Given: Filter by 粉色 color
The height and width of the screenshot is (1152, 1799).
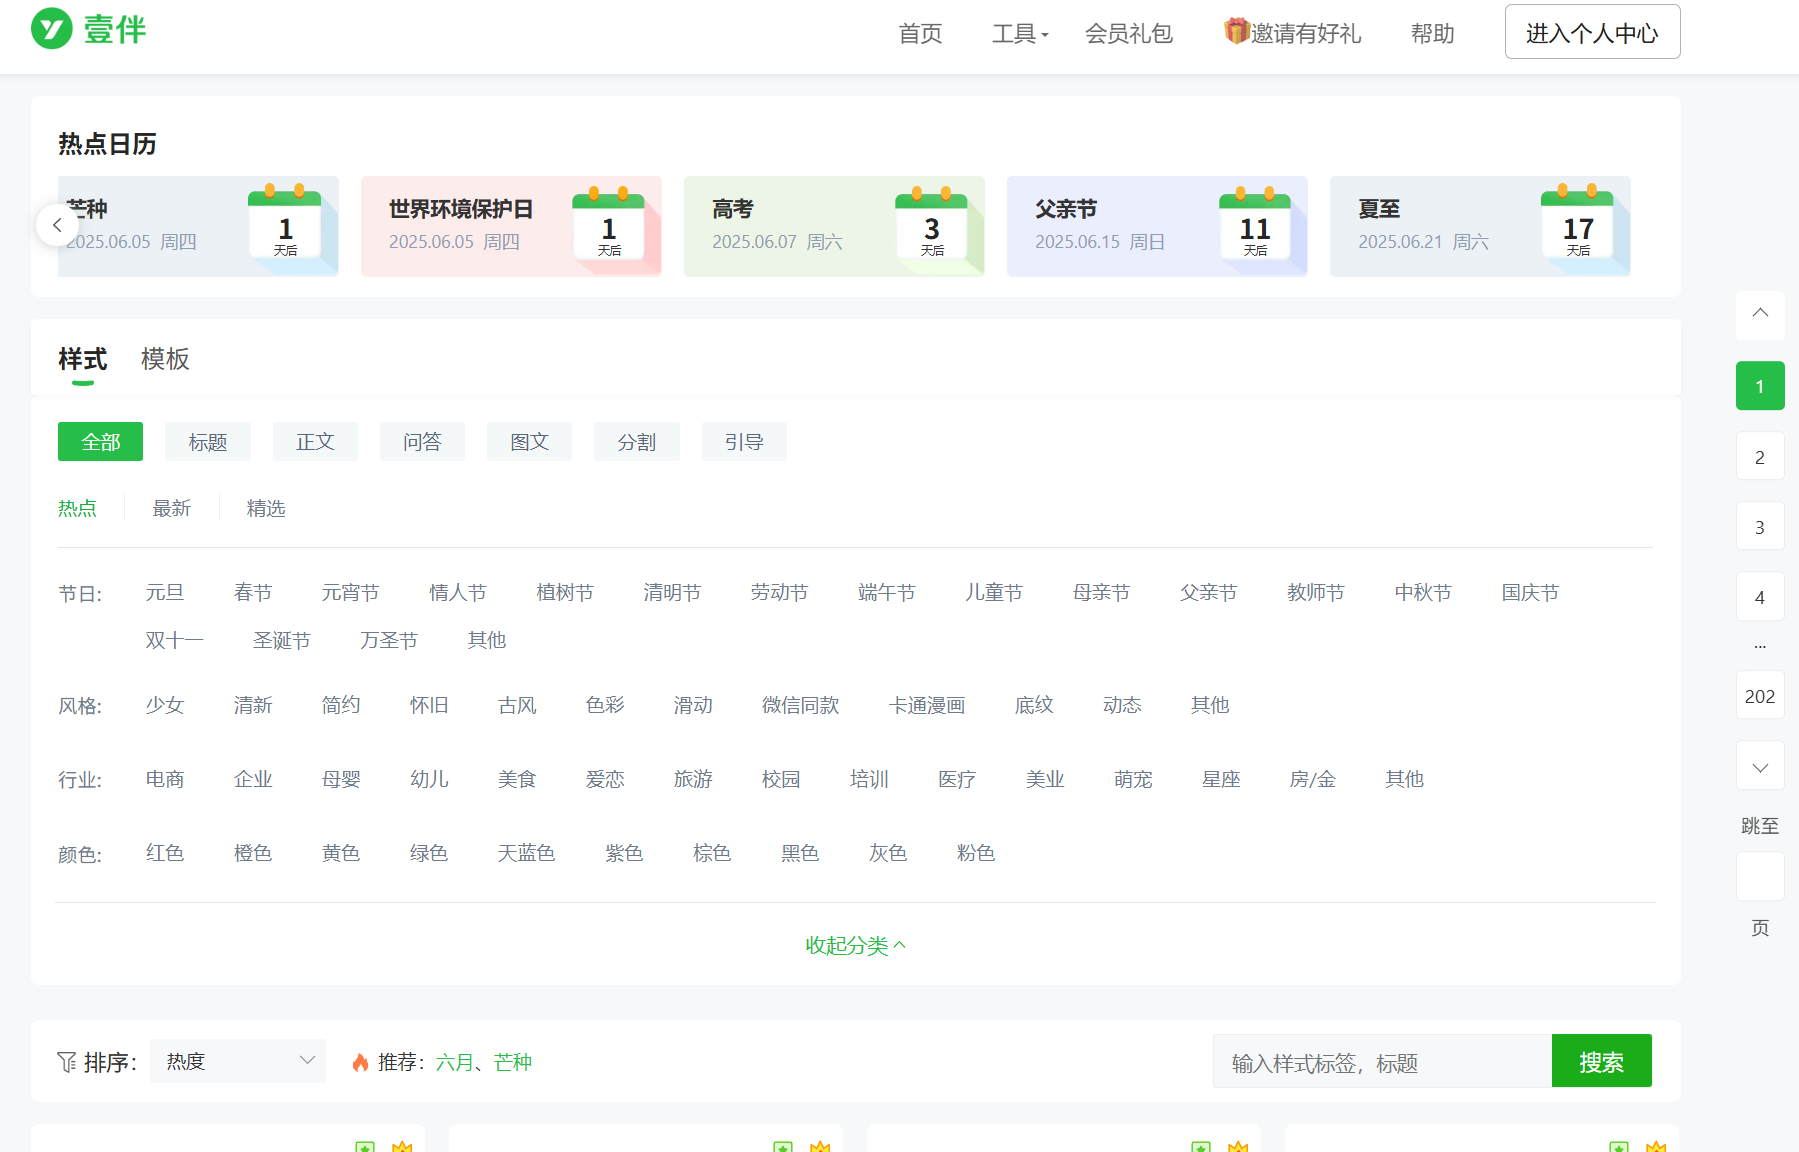Looking at the screenshot, I should pyautogui.click(x=976, y=853).
